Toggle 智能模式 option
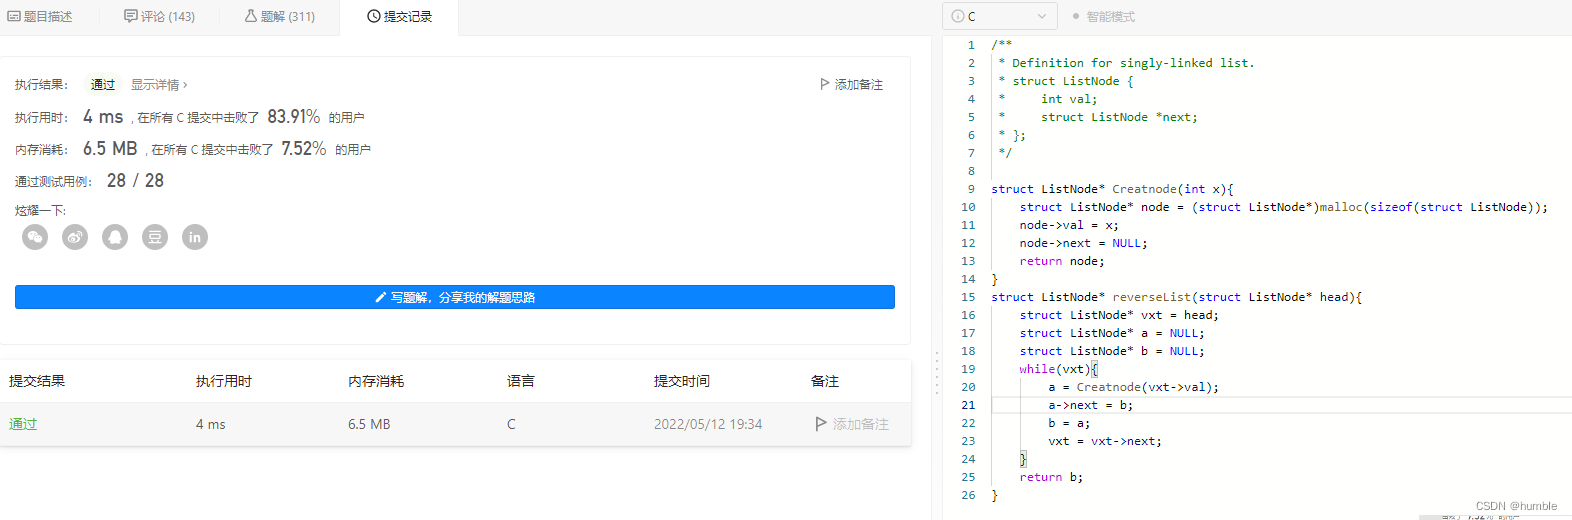The width and height of the screenshot is (1572, 520). coord(1104,17)
